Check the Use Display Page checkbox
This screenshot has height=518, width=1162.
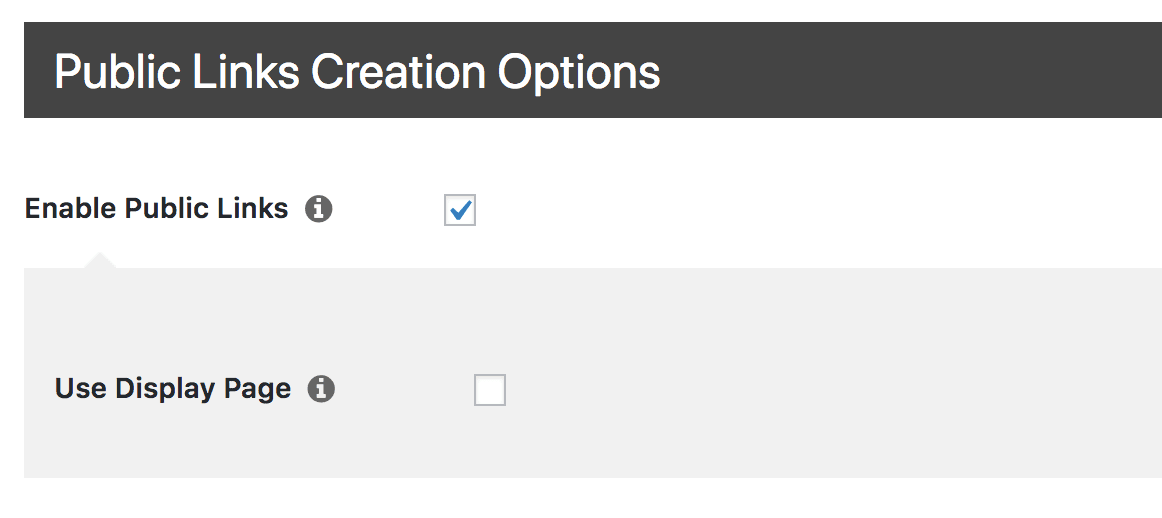[x=490, y=390]
